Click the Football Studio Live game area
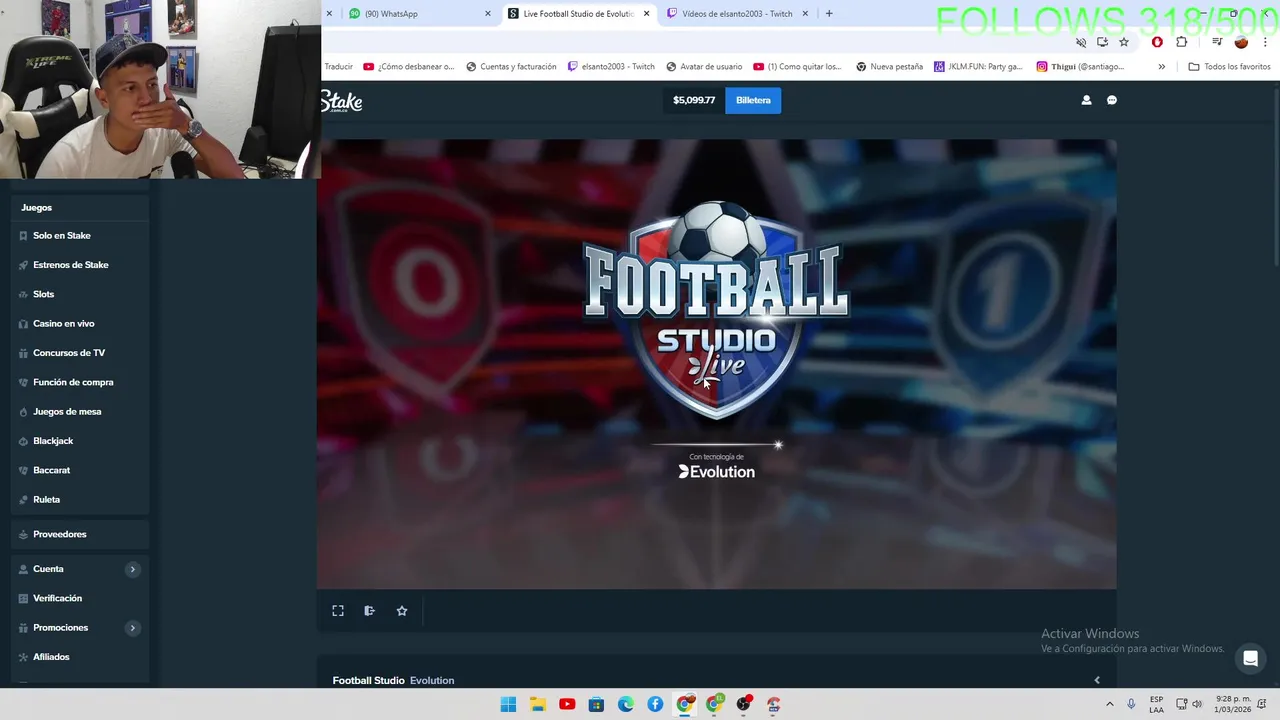This screenshot has width=1280, height=720. (x=717, y=364)
